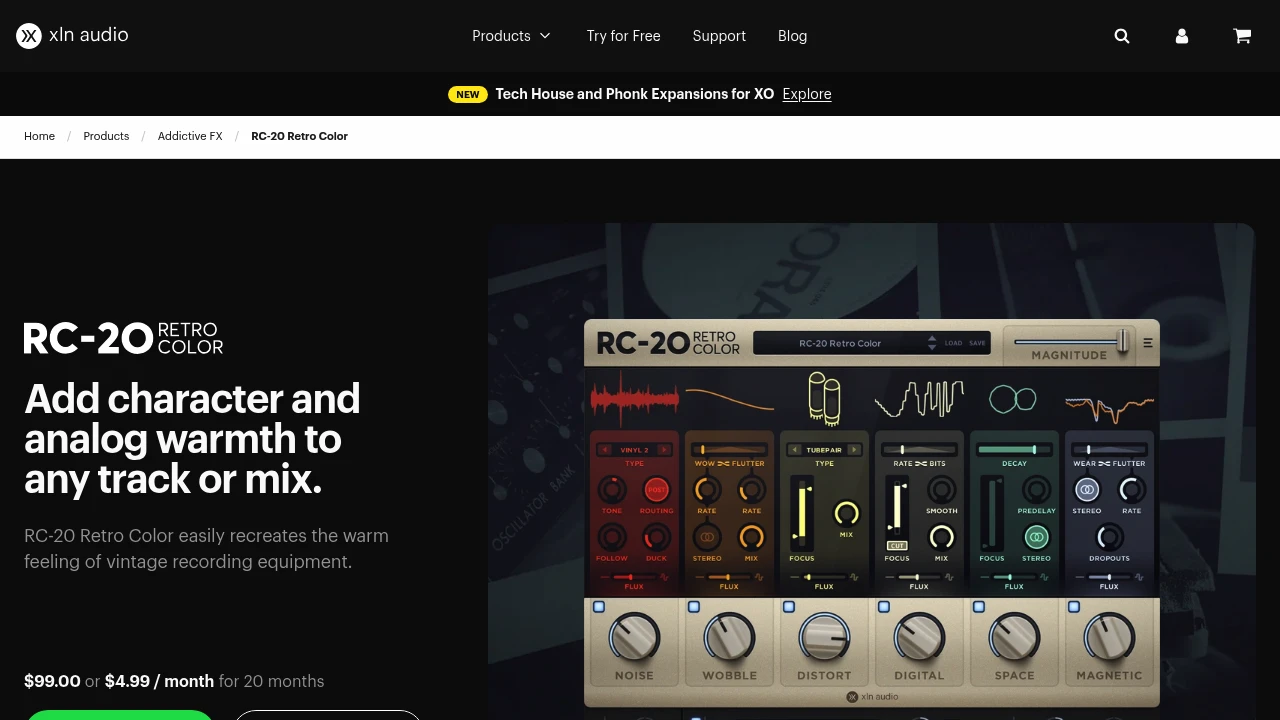Toggle the orange STEREO button in Wobble module
Image resolution: width=1280 pixels, height=720 pixels.
(x=707, y=537)
